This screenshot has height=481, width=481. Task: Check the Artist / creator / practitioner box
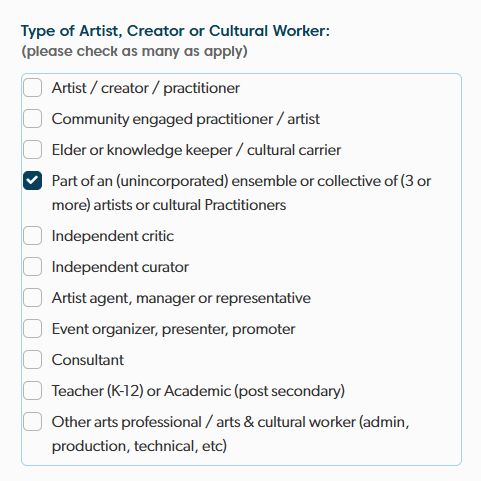coord(32,88)
